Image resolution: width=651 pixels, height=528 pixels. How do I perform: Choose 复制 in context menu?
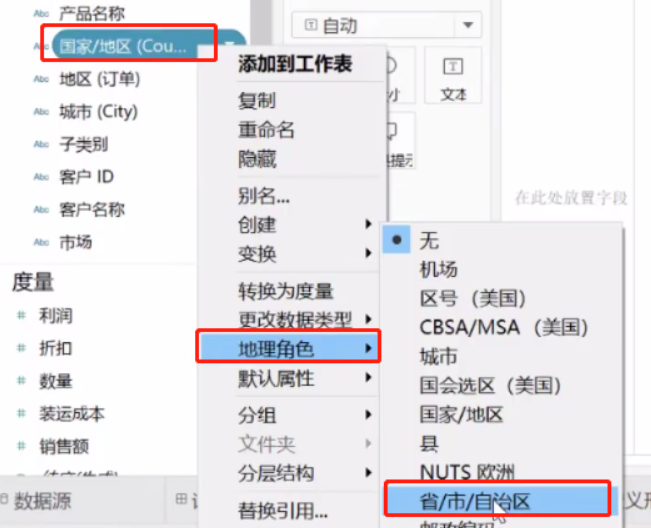[256, 100]
